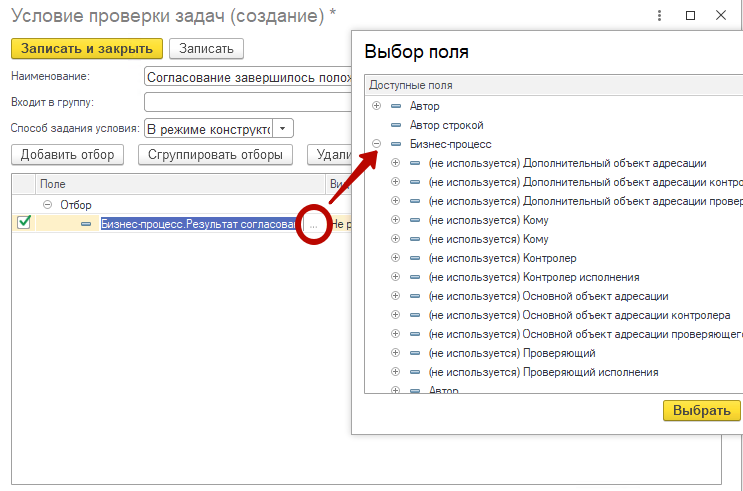Click the Записать и закрыть button
This screenshot has width=743, height=491.
click(x=87, y=49)
